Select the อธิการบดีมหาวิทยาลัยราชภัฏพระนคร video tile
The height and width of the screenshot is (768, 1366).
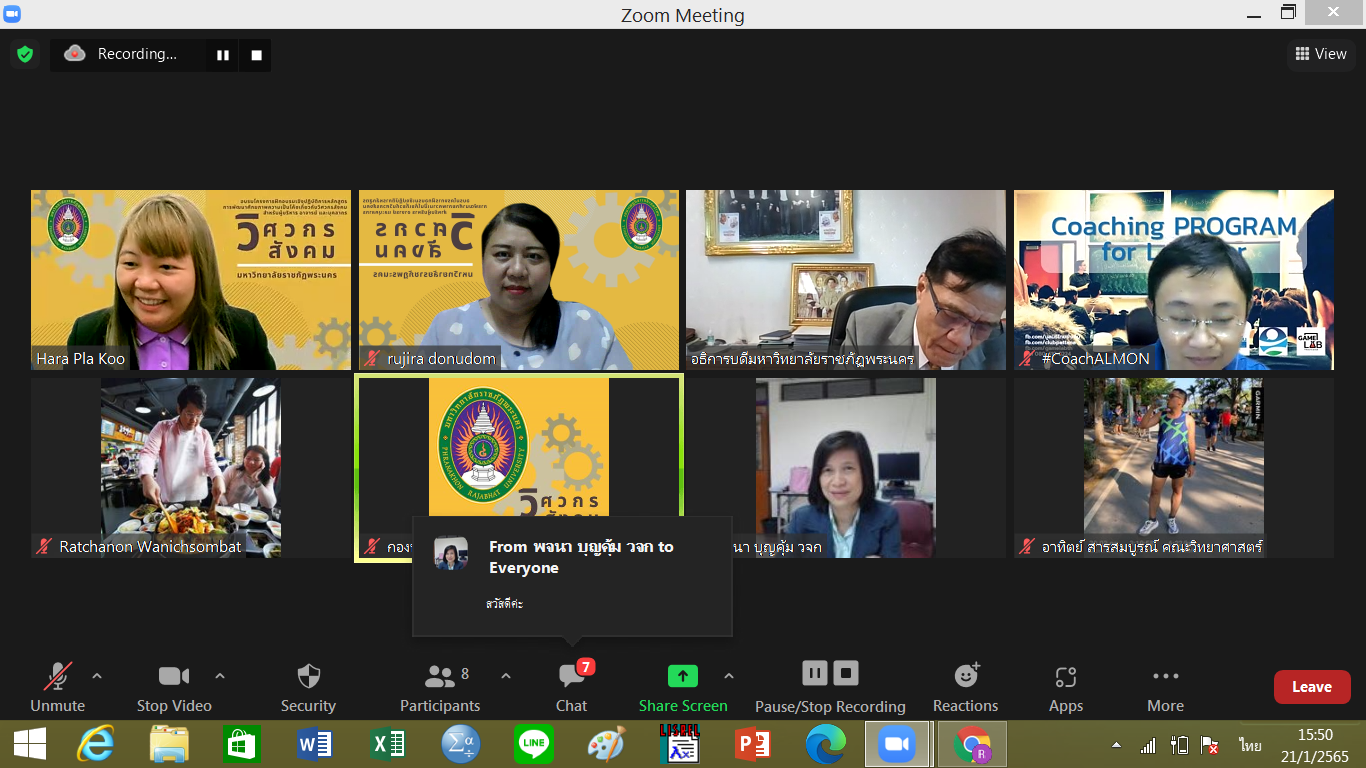(846, 280)
